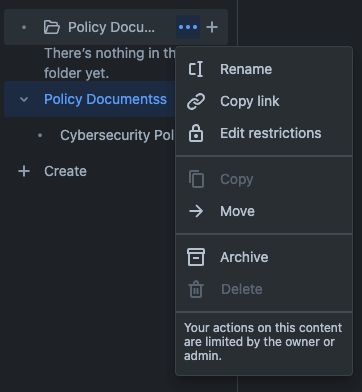Open the Cybersecurity Pol... child page
The height and width of the screenshot is (392, 362).
[x=118, y=135]
